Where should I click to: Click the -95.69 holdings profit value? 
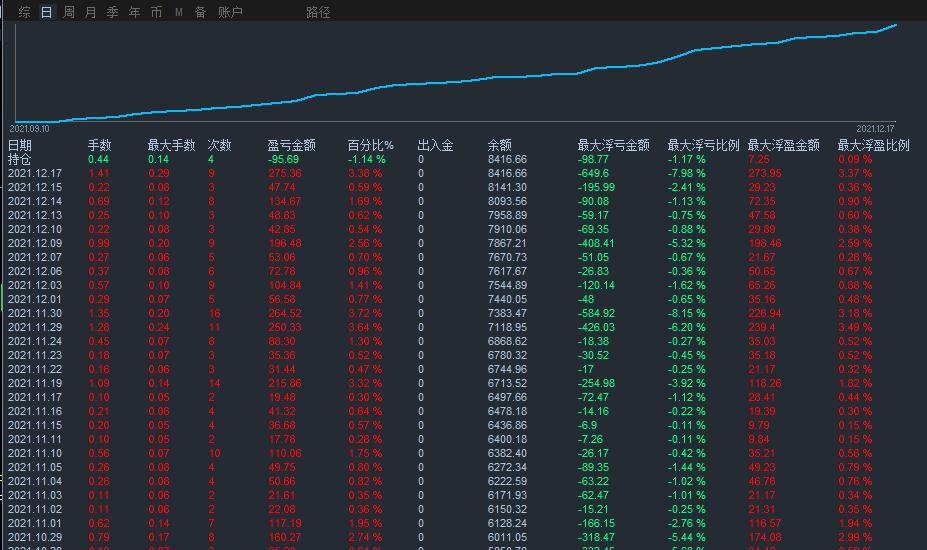[283, 159]
